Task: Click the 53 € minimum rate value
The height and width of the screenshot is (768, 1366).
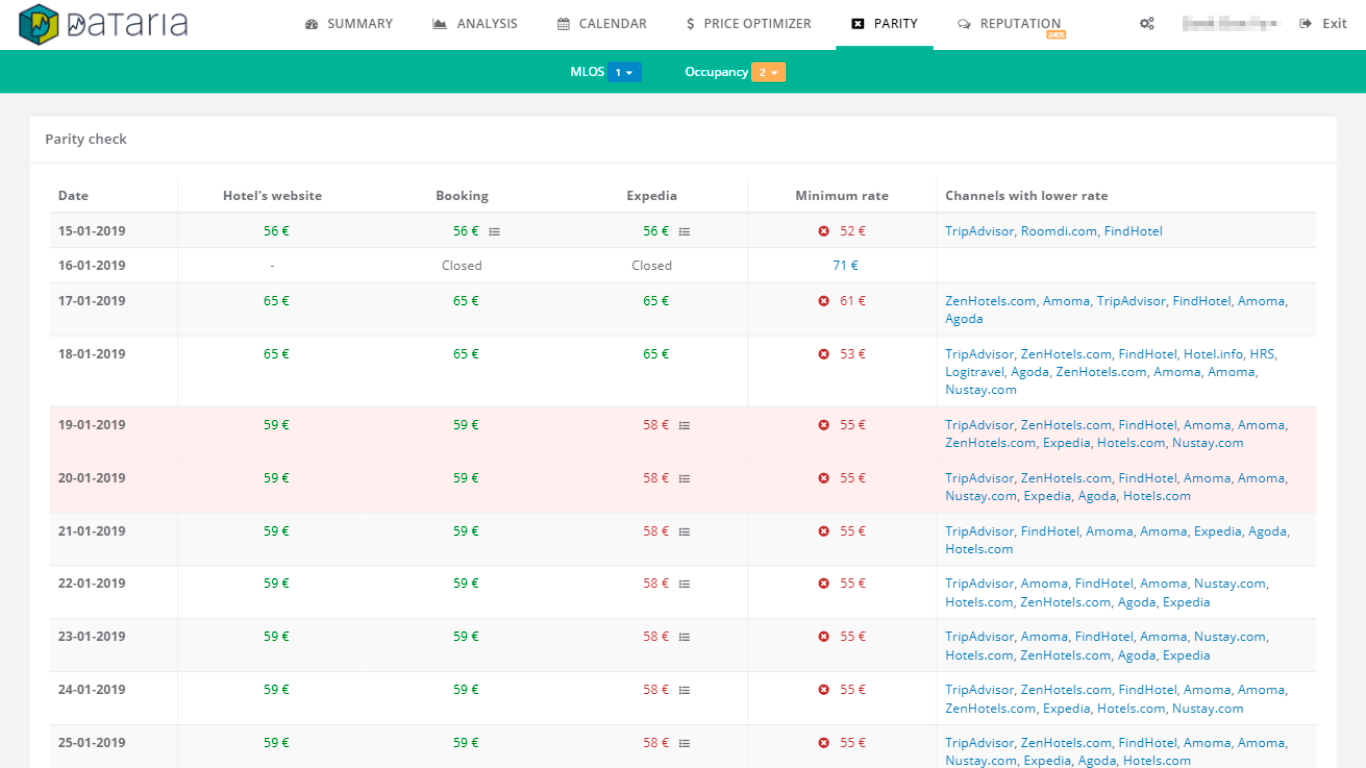Action: click(x=853, y=354)
